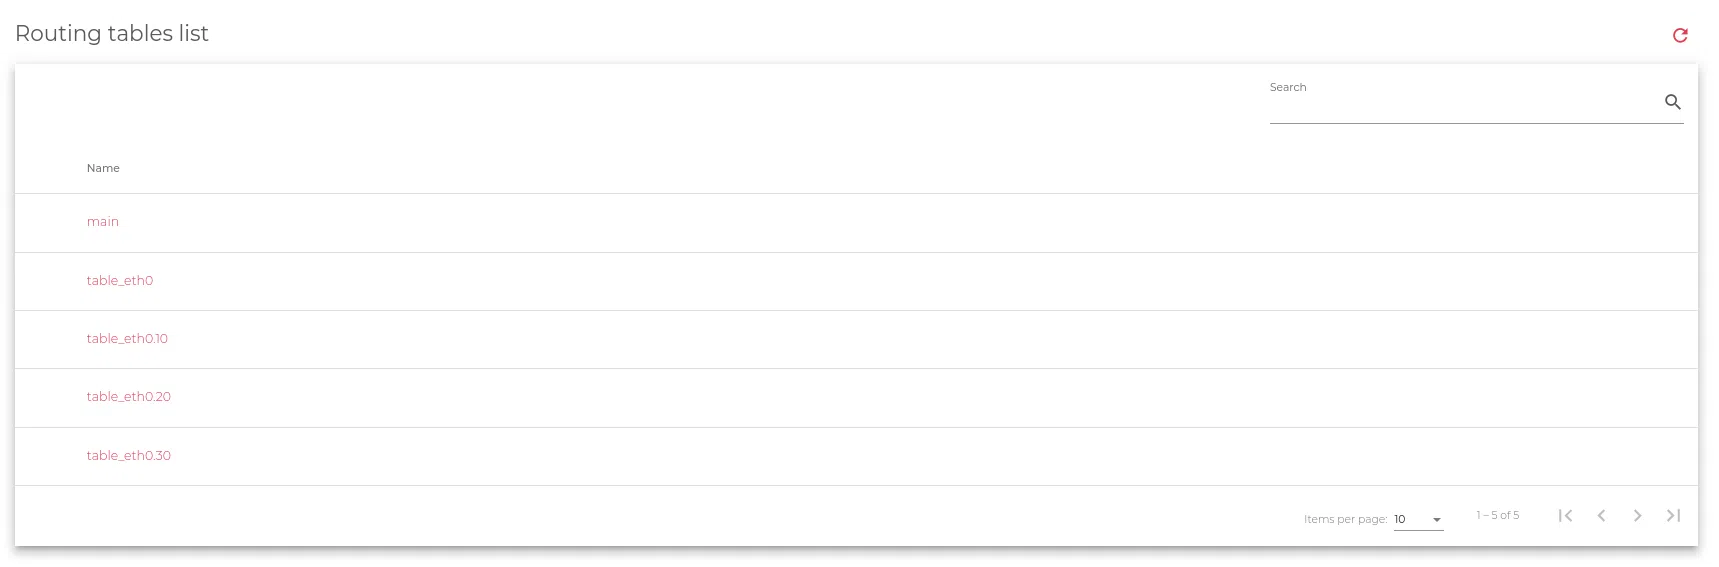
Task: Click the red refresh icon
Action: pos(1680,35)
